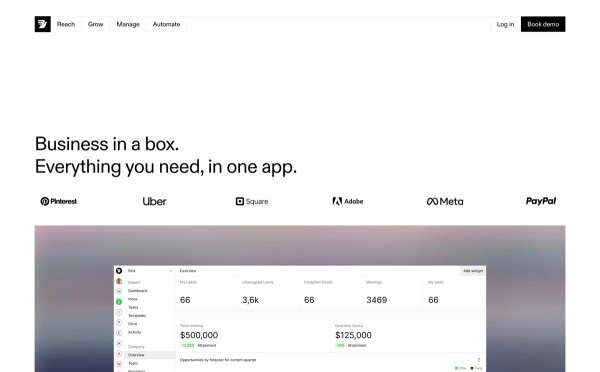
Task: Click the circled P icon in the rail
Action: click(119, 322)
